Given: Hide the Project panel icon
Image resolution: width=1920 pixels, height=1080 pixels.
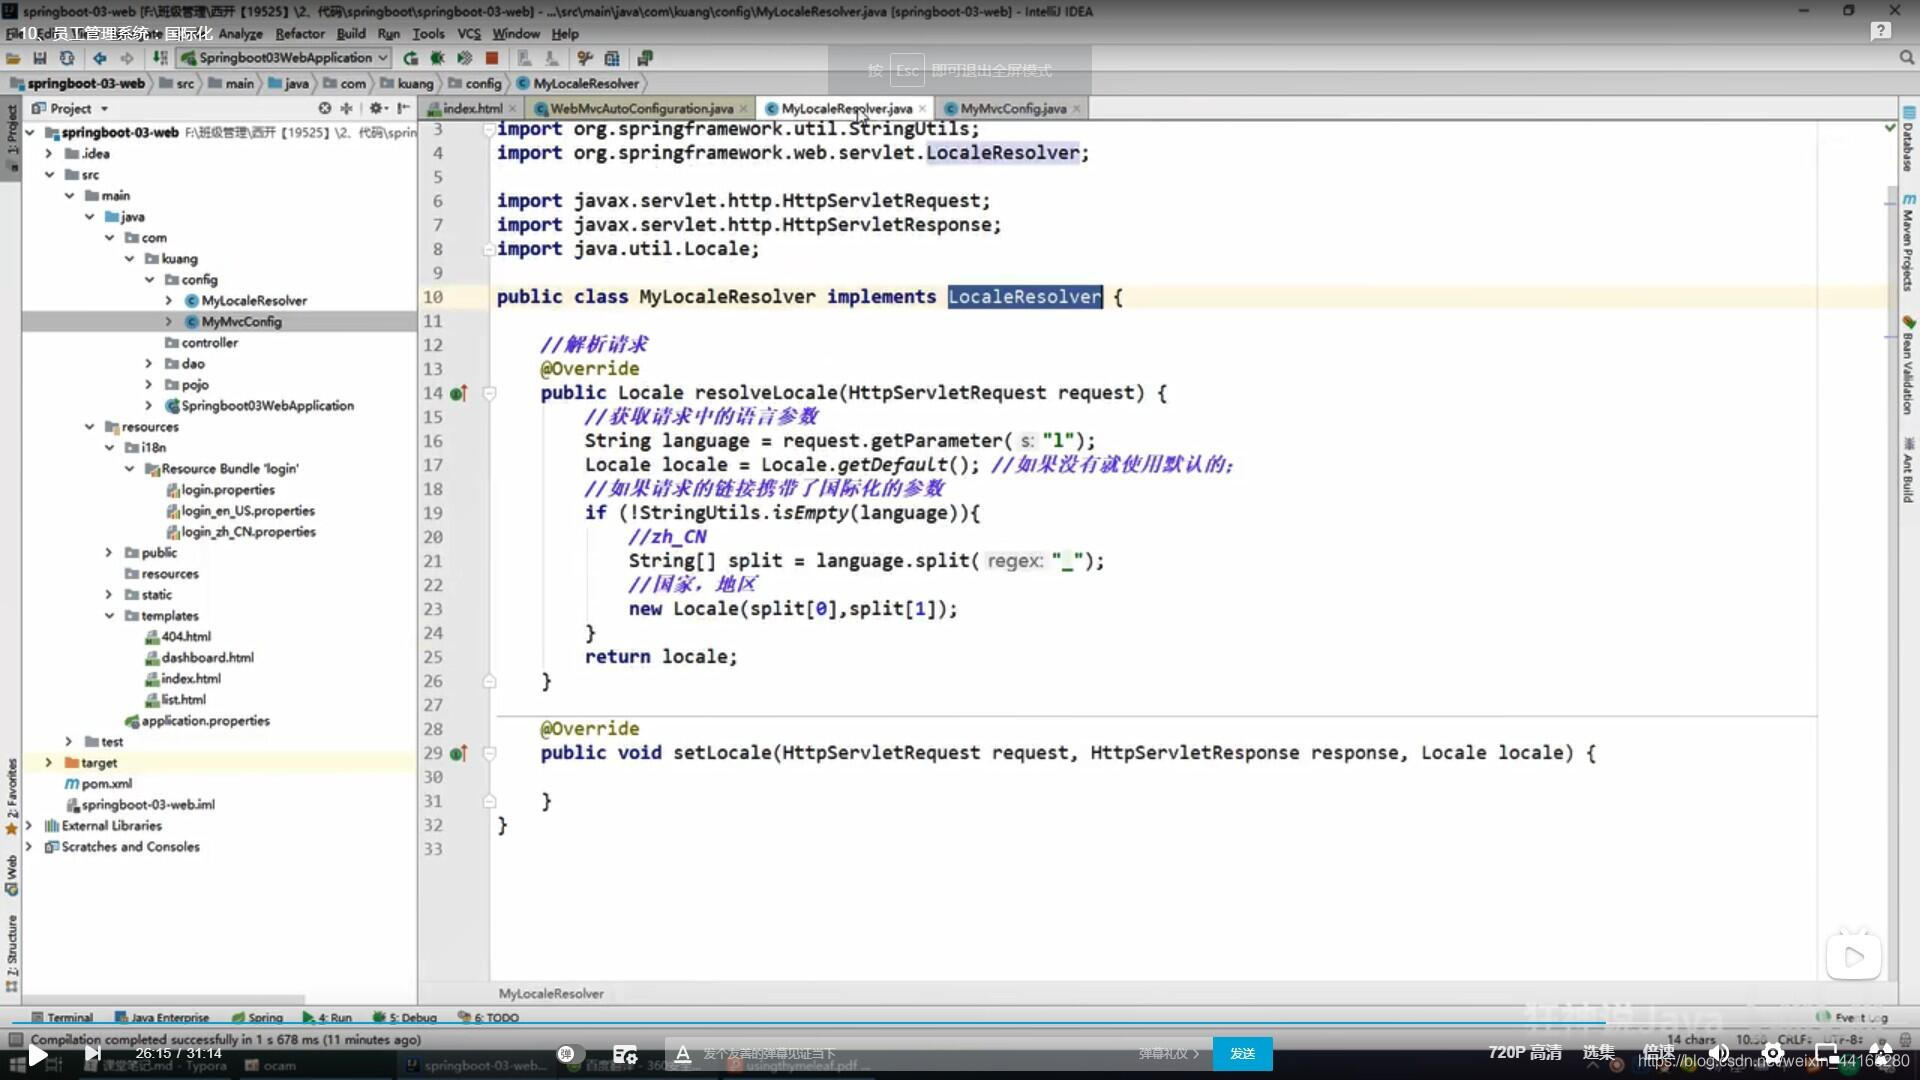Looking at the screenshot, I should click(x=403, y=108).
